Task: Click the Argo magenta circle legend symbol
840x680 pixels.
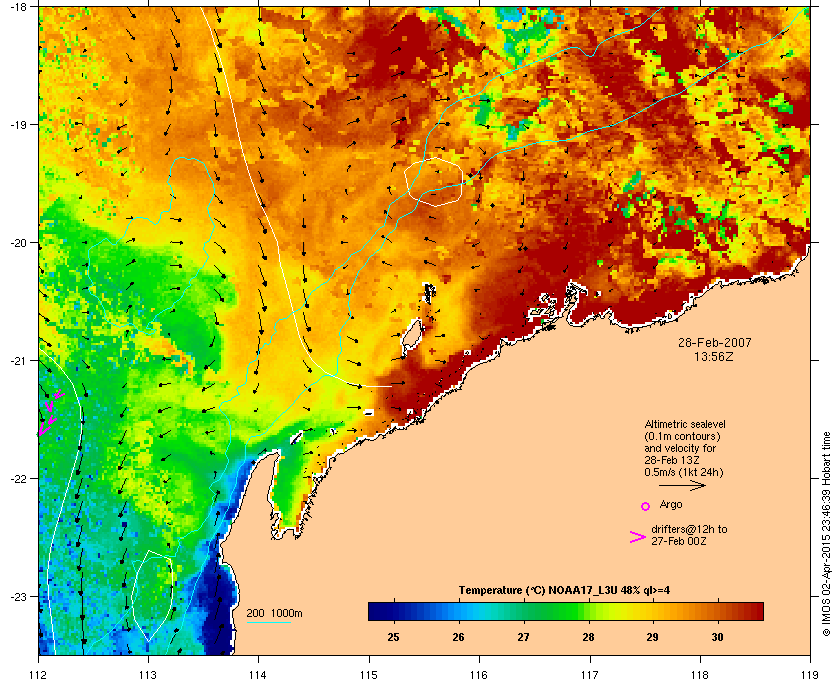Action: [x=646, y=506]
